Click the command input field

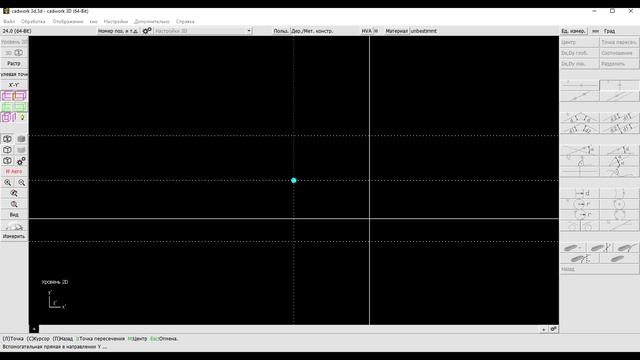pos(289,329)
